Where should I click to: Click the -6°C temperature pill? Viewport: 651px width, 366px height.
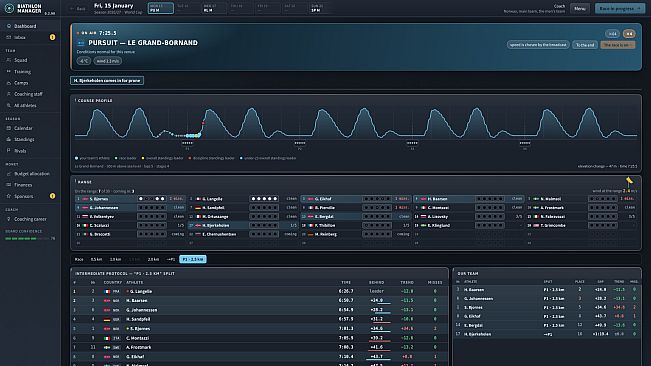tap(83, 61)
